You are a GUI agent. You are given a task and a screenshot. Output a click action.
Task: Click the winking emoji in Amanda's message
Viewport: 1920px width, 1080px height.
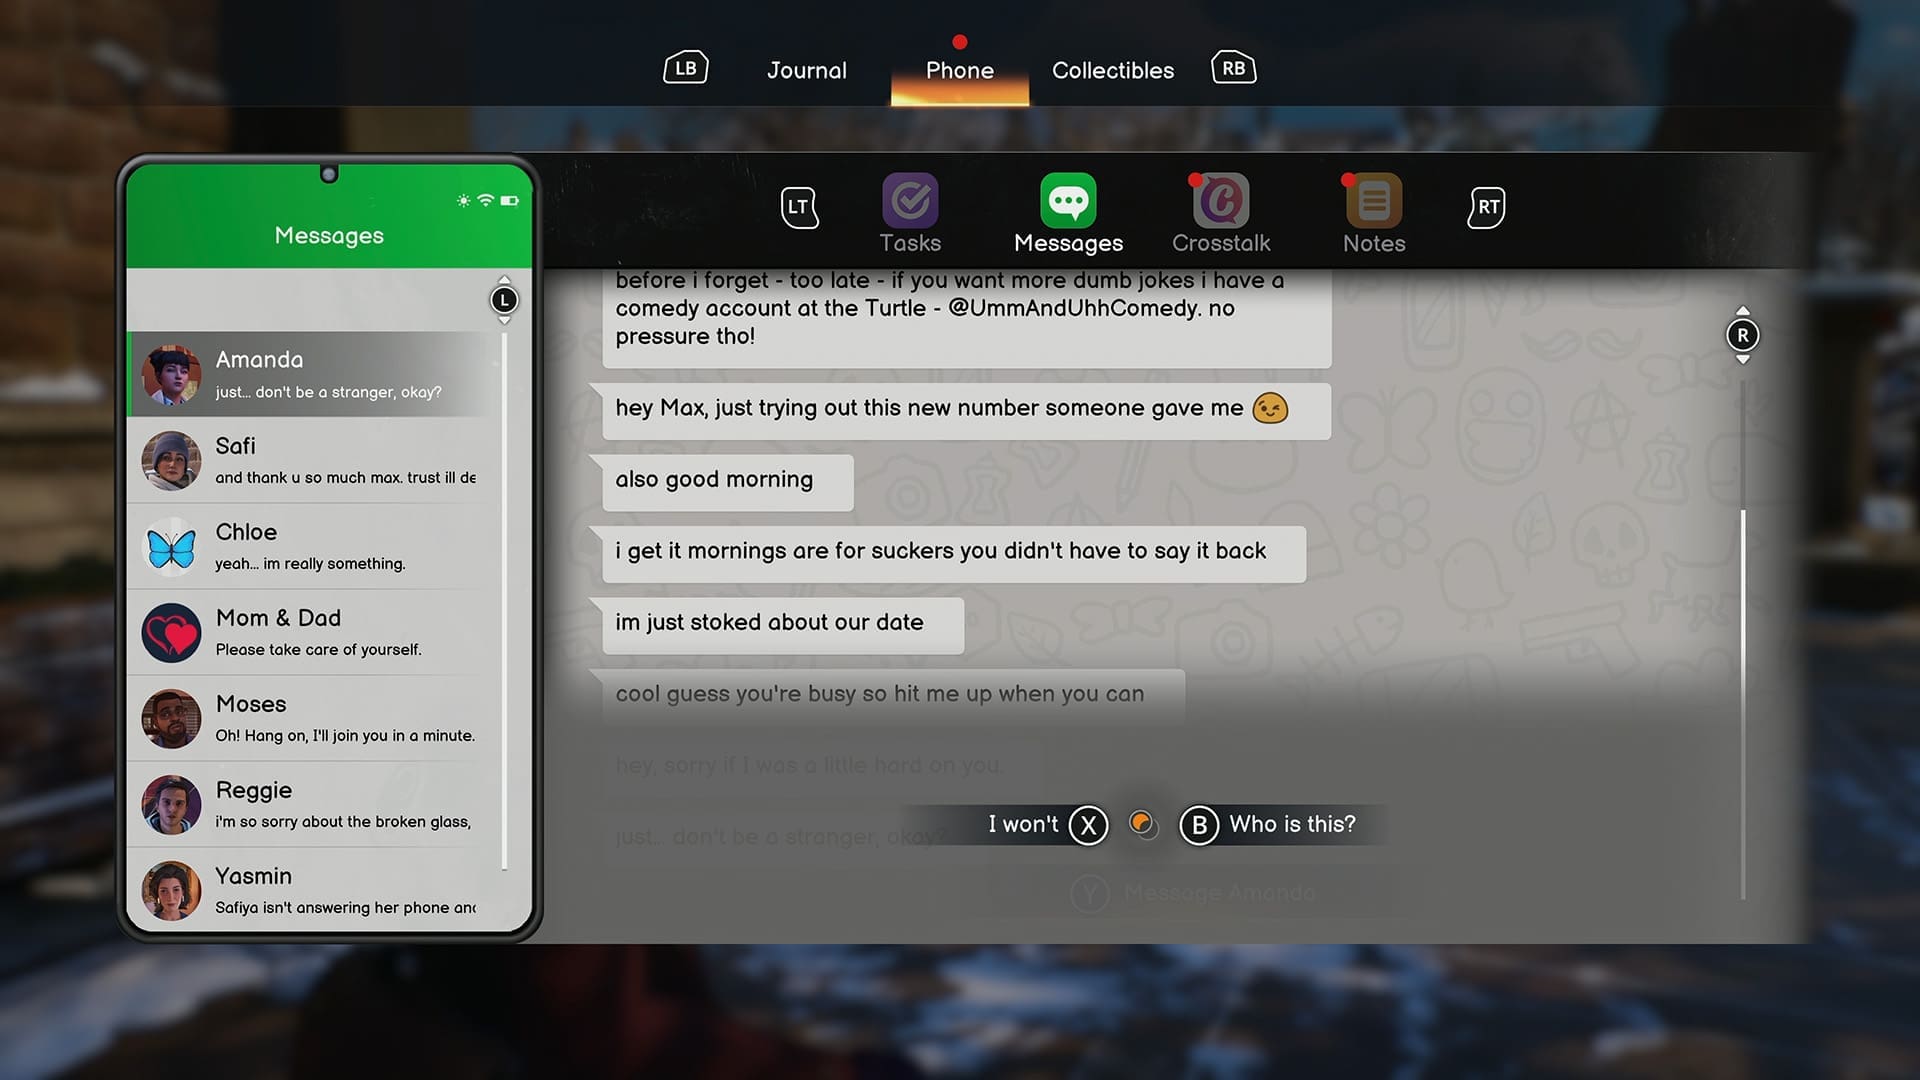pyautogui.click(x=1268, y=408)
